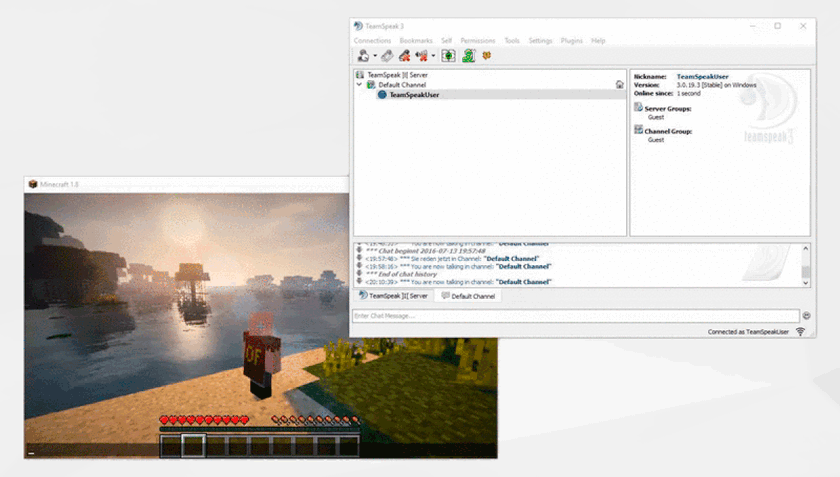Viewport: 840px width, 477px height.
Task: Click the default channel house icon
Action: [619, 85]
